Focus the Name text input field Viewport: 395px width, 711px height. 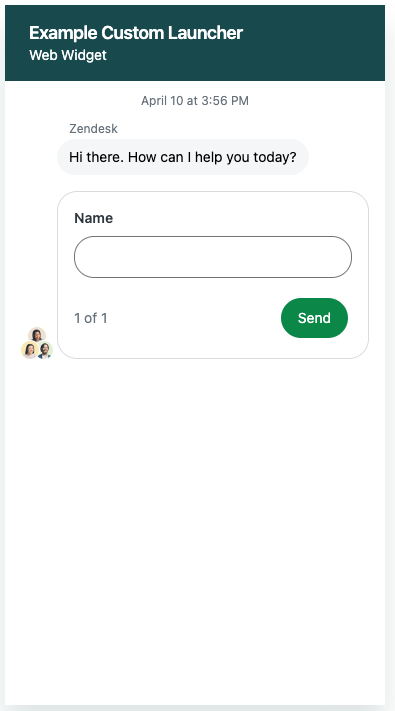coord(213,257)
